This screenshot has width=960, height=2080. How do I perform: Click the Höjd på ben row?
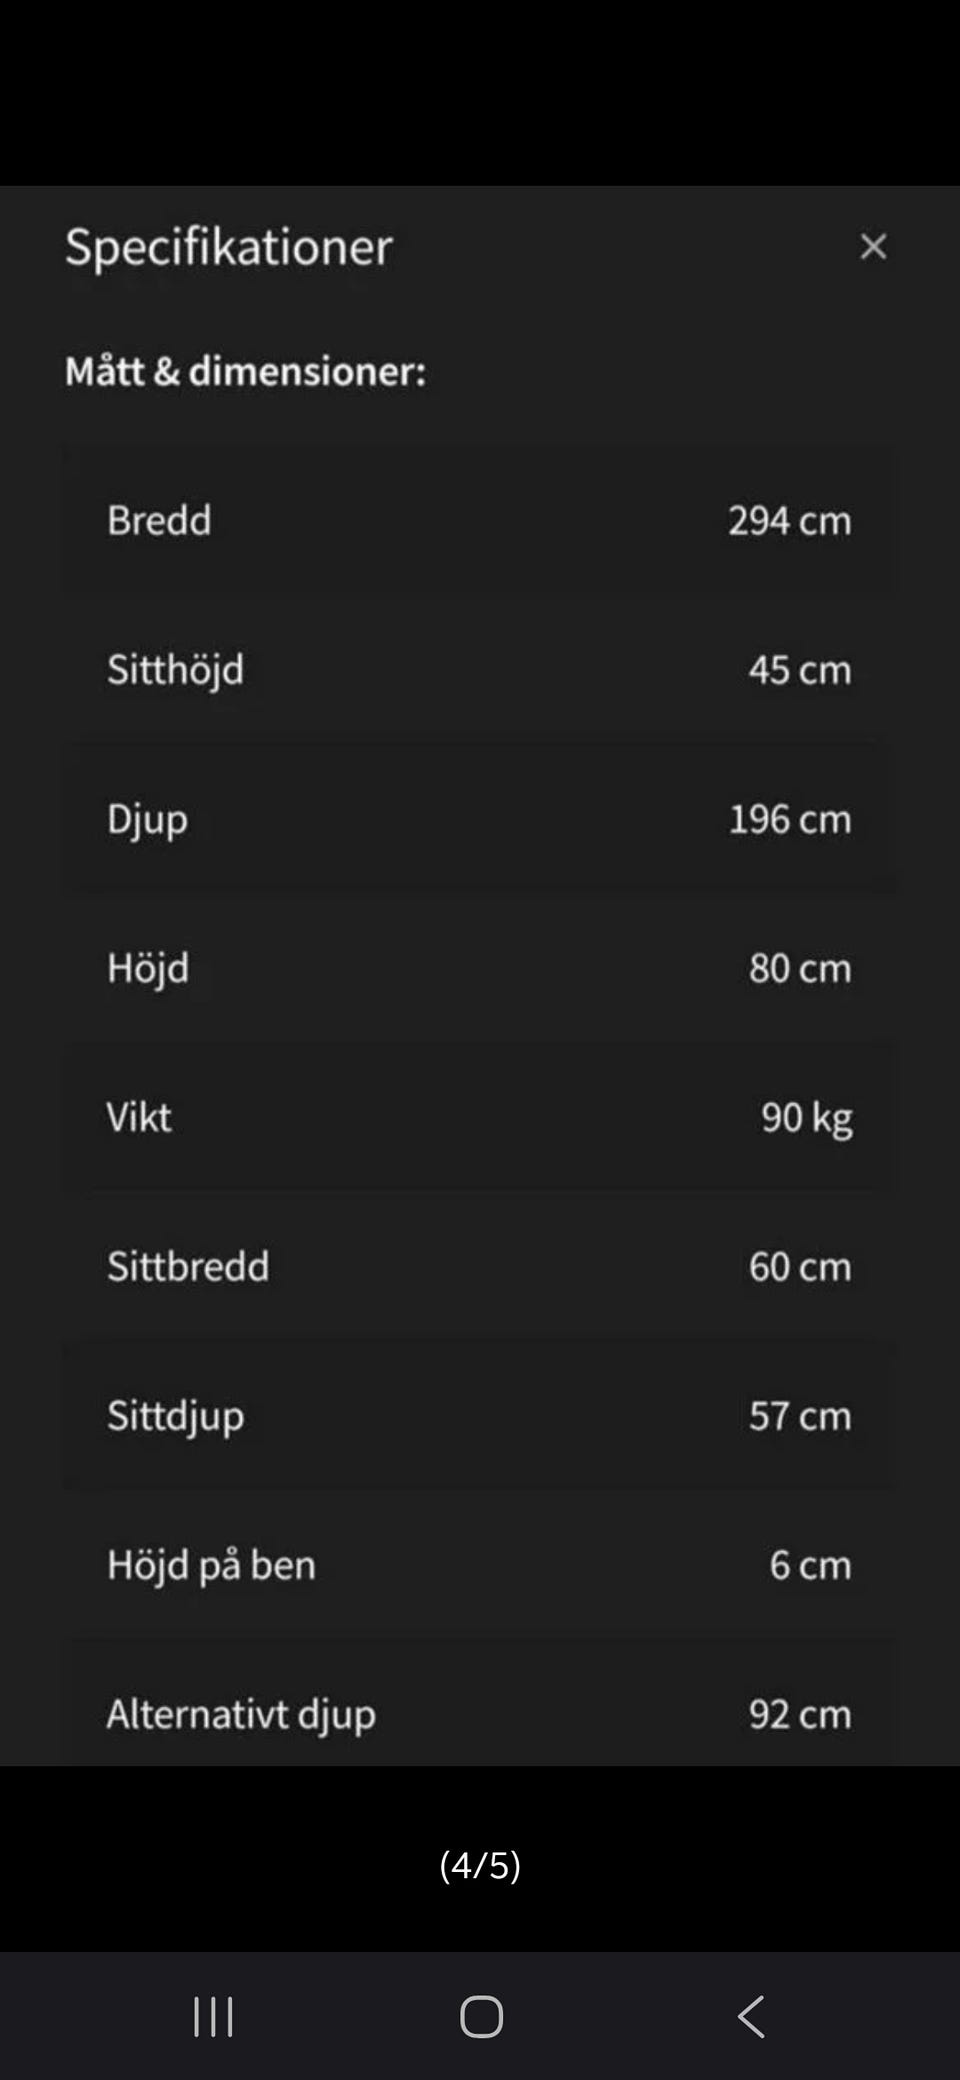[x=480, y=1564]
